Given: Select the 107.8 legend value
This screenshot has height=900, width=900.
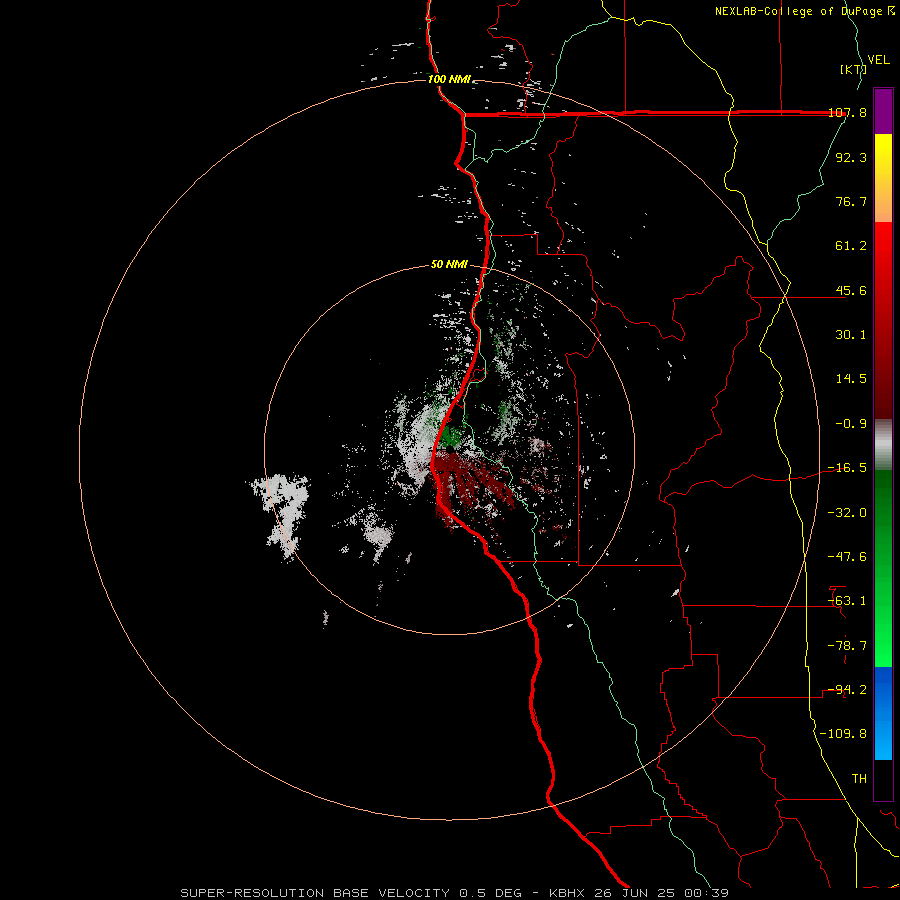Looking at the screenshot, I should pos(848,112).
